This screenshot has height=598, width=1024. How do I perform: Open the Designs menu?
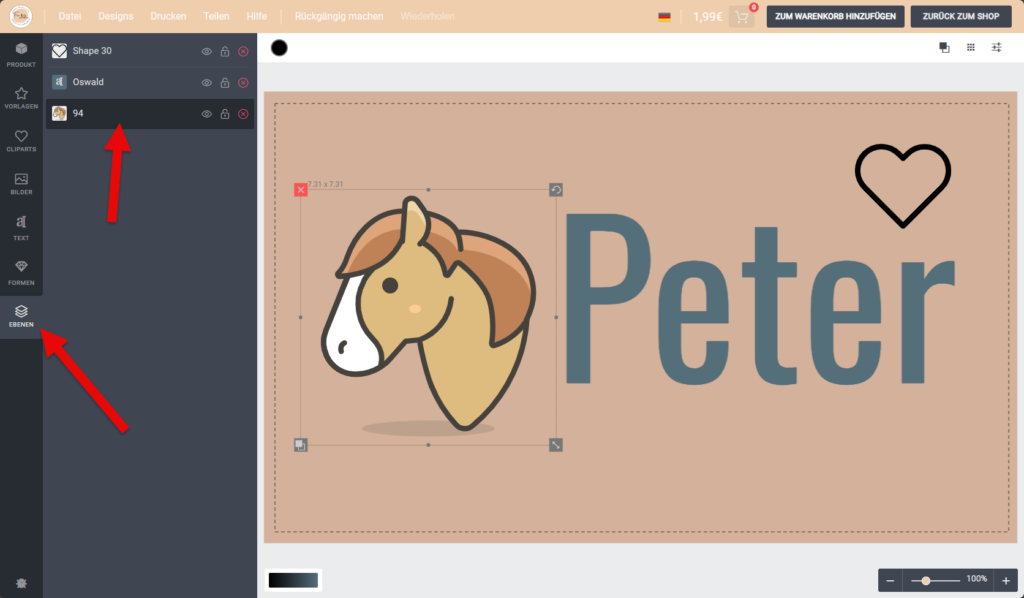pyautogui.click(x=115, y=17)
